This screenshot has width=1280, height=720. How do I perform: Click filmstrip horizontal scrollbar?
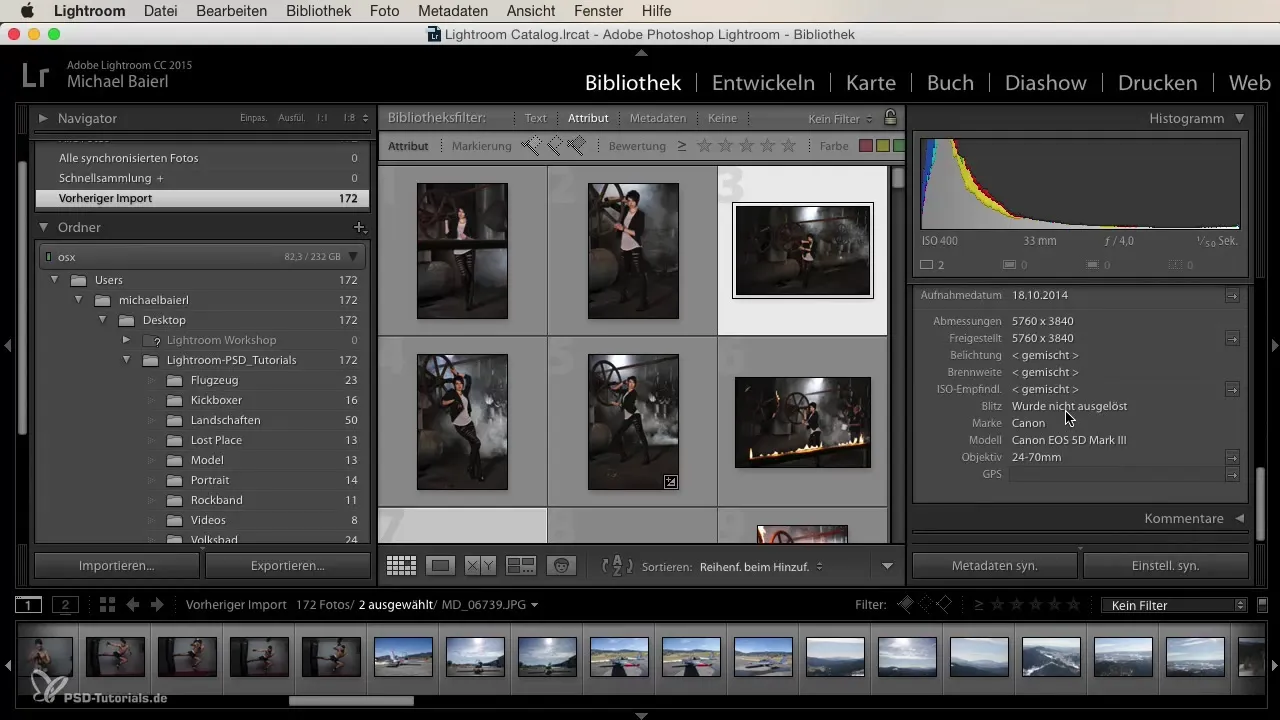click(351, 701)
